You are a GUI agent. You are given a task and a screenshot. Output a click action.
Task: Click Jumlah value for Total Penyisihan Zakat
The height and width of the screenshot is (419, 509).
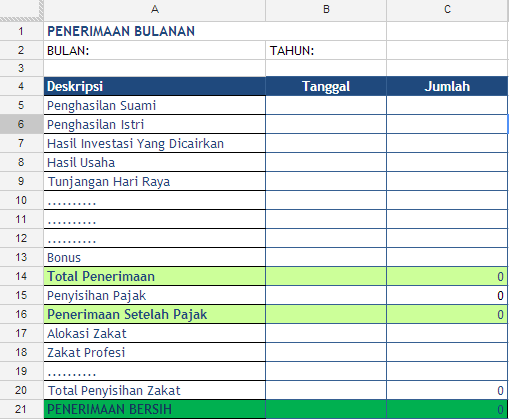(x=447, y=390)
